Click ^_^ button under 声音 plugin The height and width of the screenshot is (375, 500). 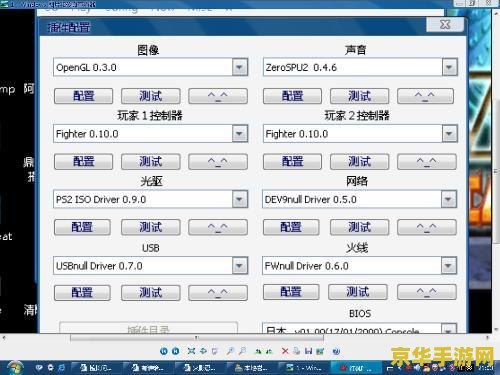(425, 96)
